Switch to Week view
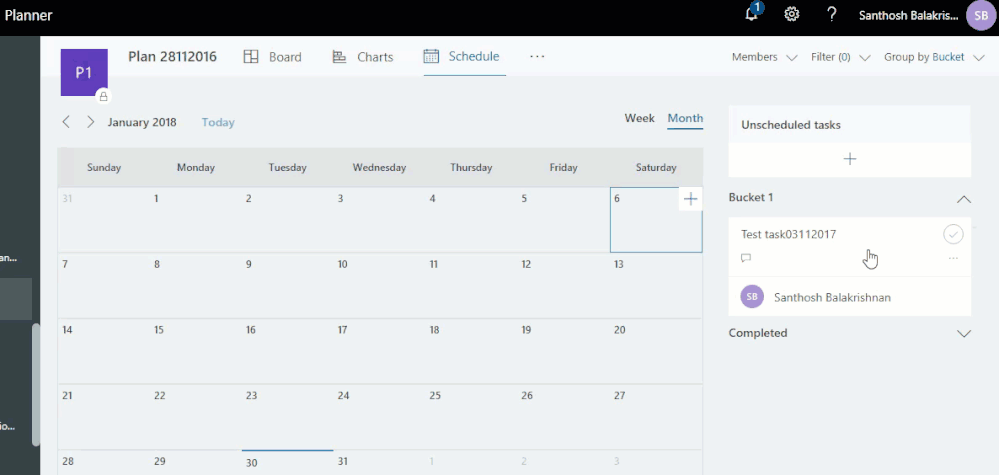Viewport: 999px width, 475px height. coord(639,118)
